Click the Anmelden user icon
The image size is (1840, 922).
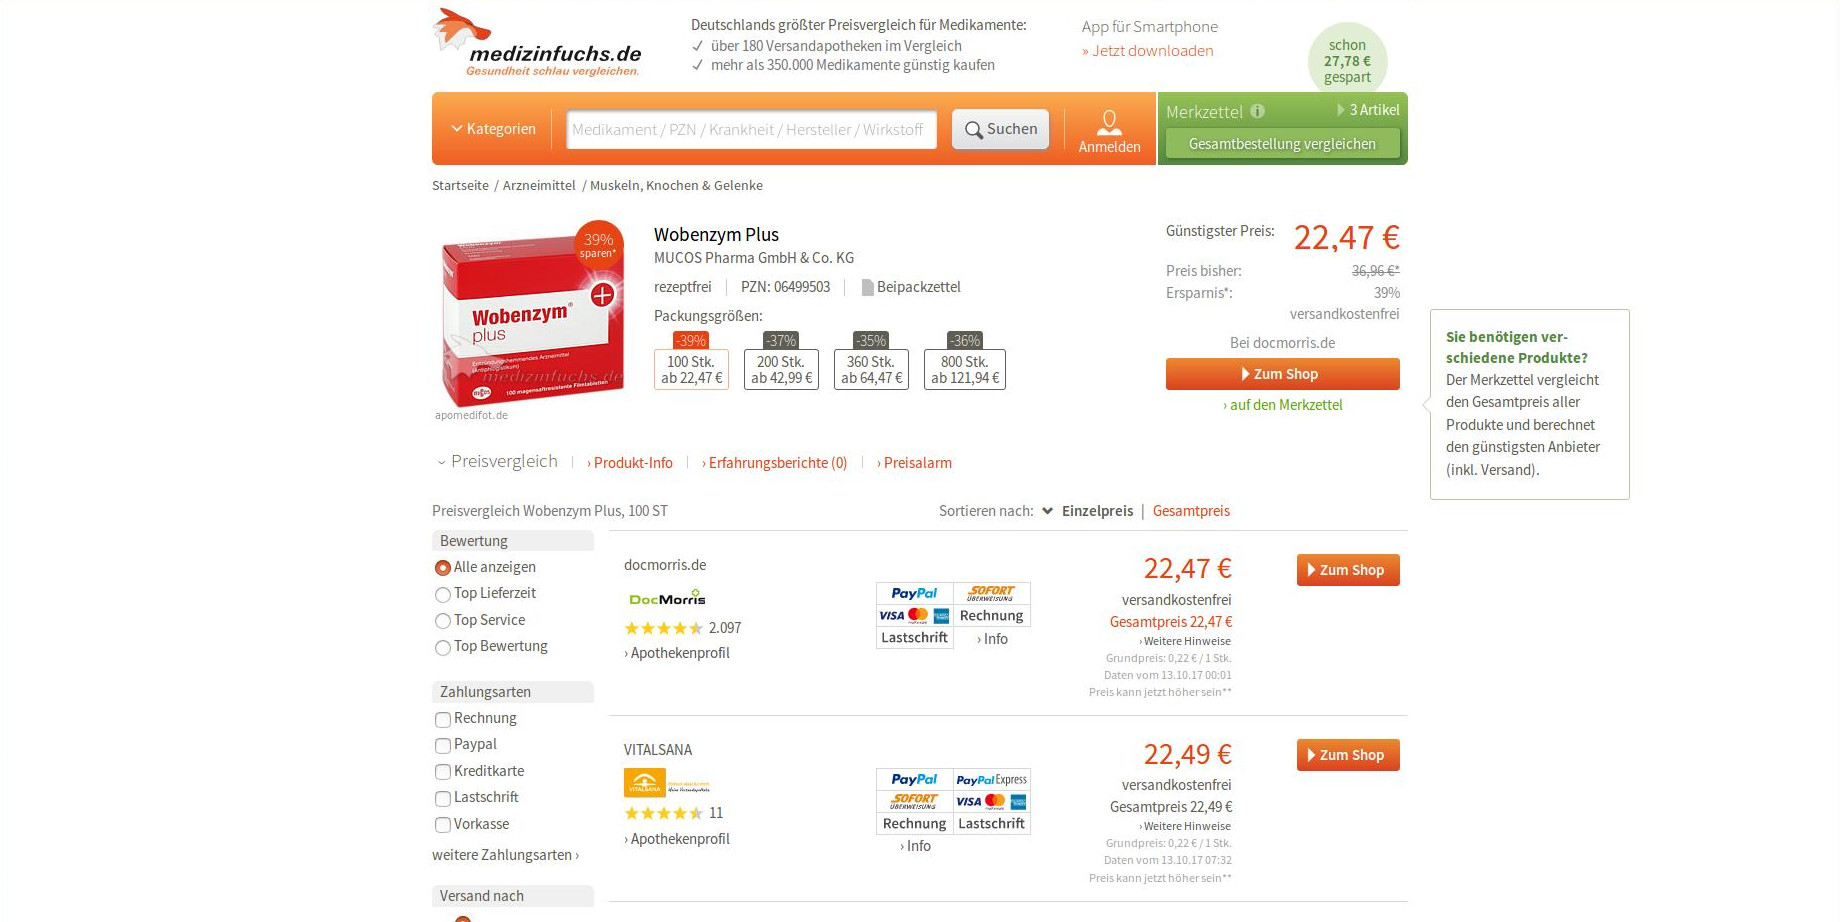pyautogui.click(x=1109, y=122)
